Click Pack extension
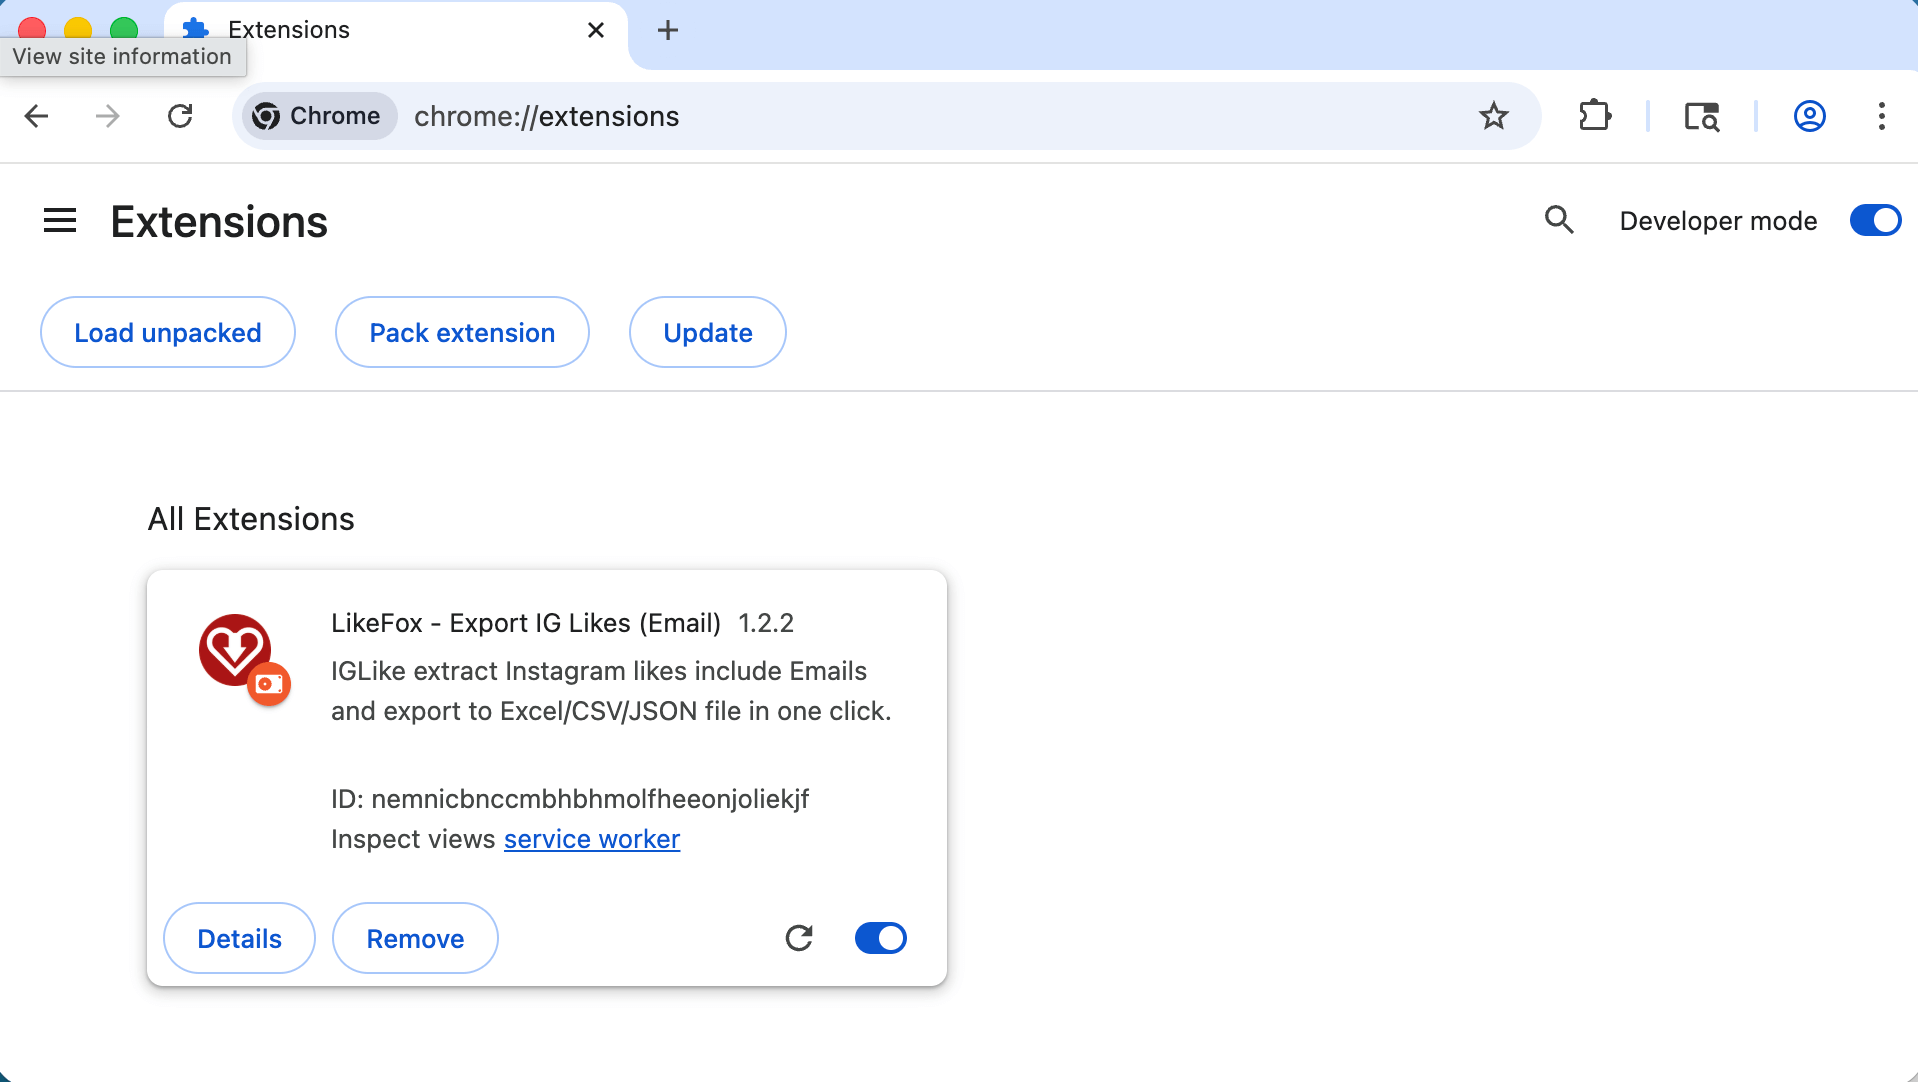This screenshot has width=1918, height=1082. [x=462, y=332]
